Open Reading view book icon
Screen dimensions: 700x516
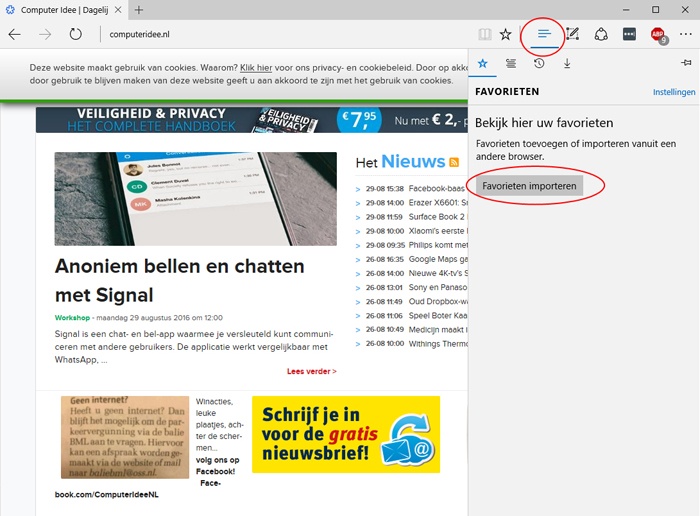click(x=485, y=34)
